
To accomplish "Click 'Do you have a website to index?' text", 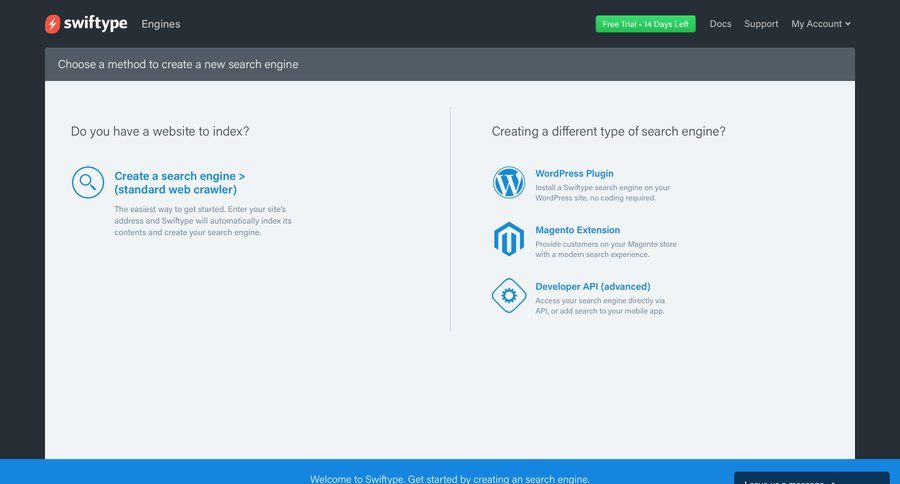I will point(160,131).
